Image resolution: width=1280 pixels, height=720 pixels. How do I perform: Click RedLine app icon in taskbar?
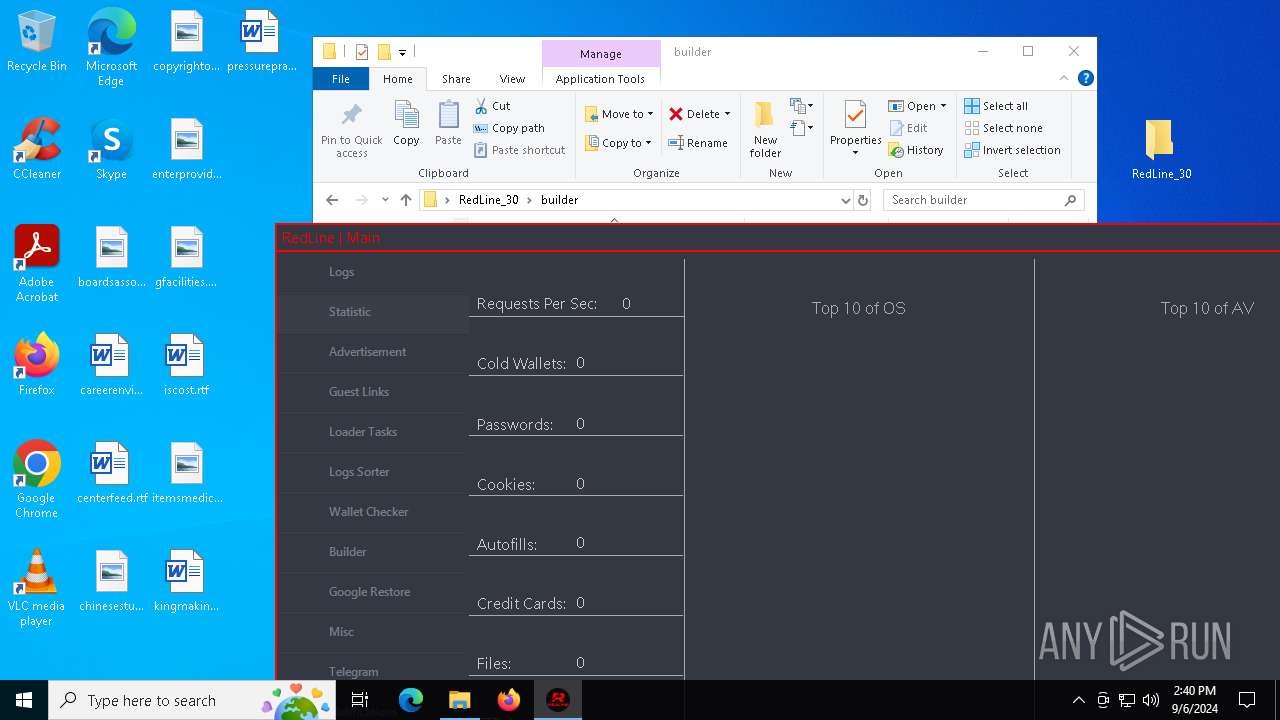(x=558, y=700)
